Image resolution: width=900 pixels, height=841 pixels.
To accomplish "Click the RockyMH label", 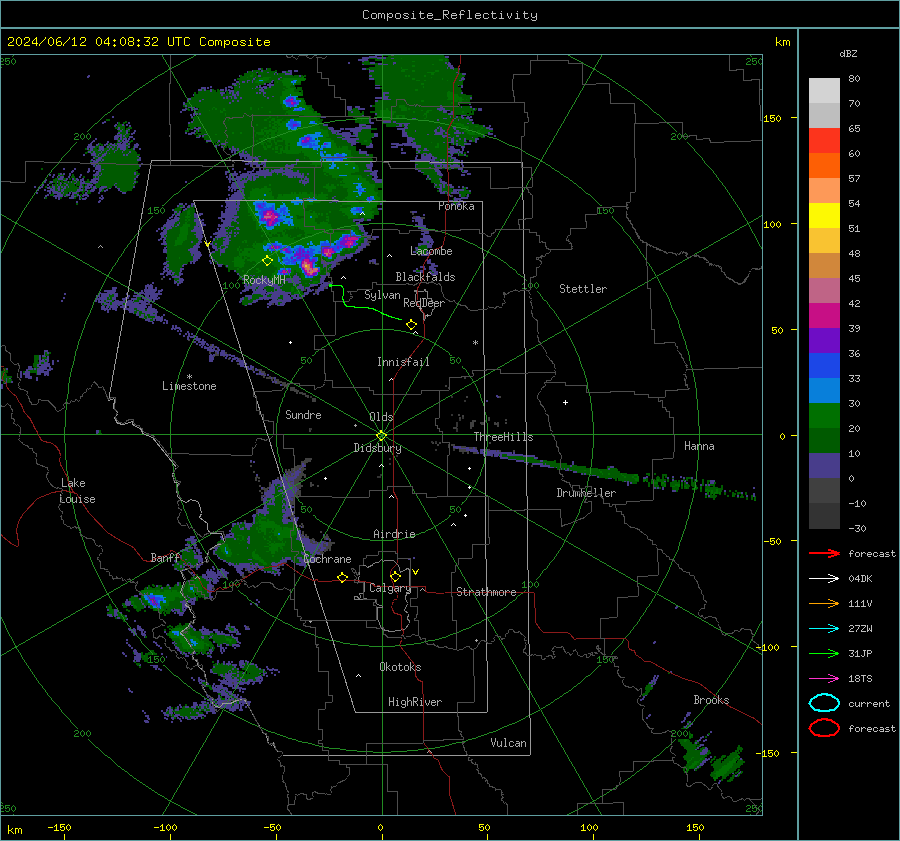I will coord(264,280).
